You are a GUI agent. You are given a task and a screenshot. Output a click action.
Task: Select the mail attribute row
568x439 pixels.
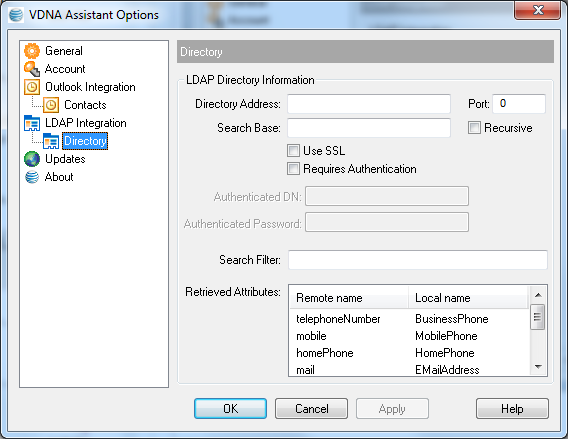(409, 369)
